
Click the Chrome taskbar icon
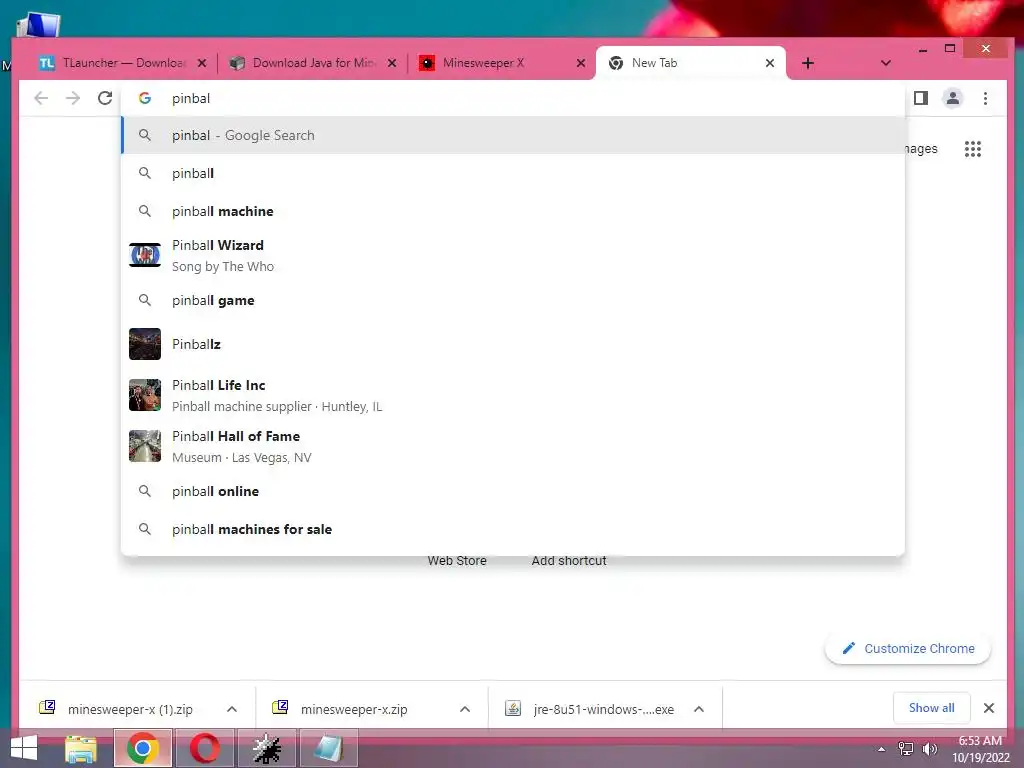pos(143,748)
